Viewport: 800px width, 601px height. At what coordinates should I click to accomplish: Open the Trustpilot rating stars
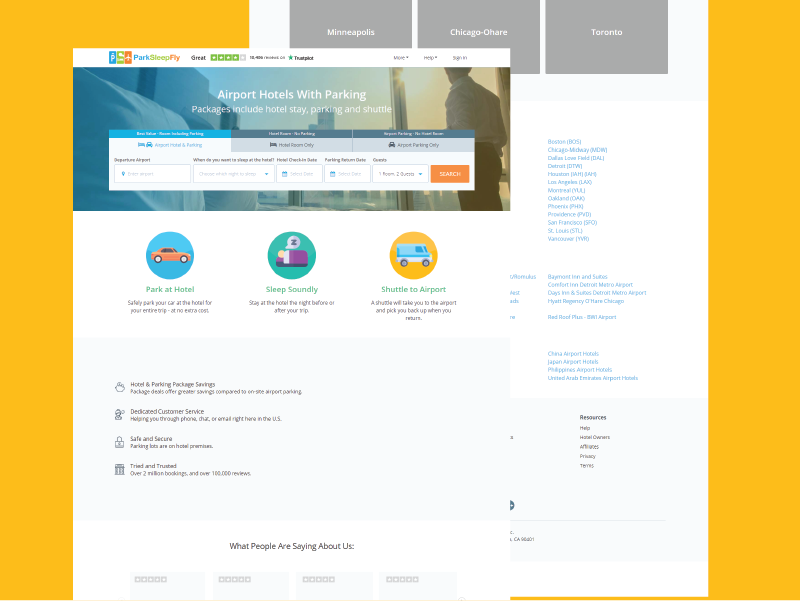pyautogui.click(x=228, y=58)
